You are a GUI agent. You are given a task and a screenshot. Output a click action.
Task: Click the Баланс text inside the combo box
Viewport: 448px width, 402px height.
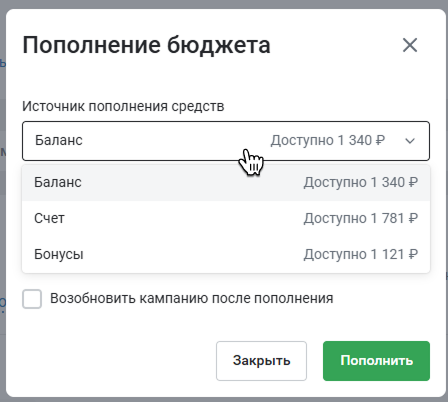pos(59,140)
